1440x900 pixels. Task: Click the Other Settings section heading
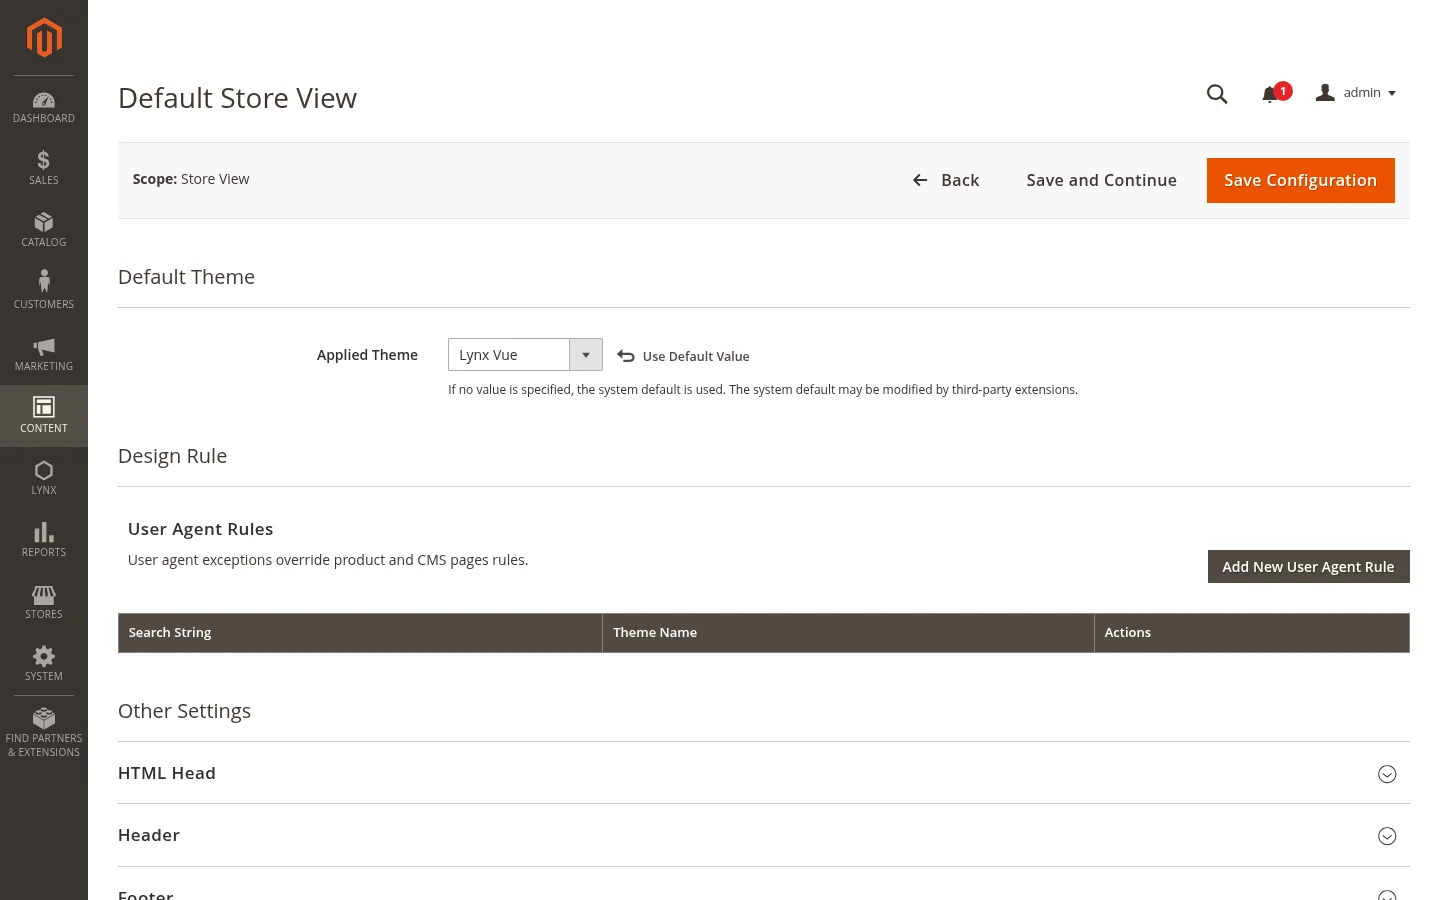(184, 711)
